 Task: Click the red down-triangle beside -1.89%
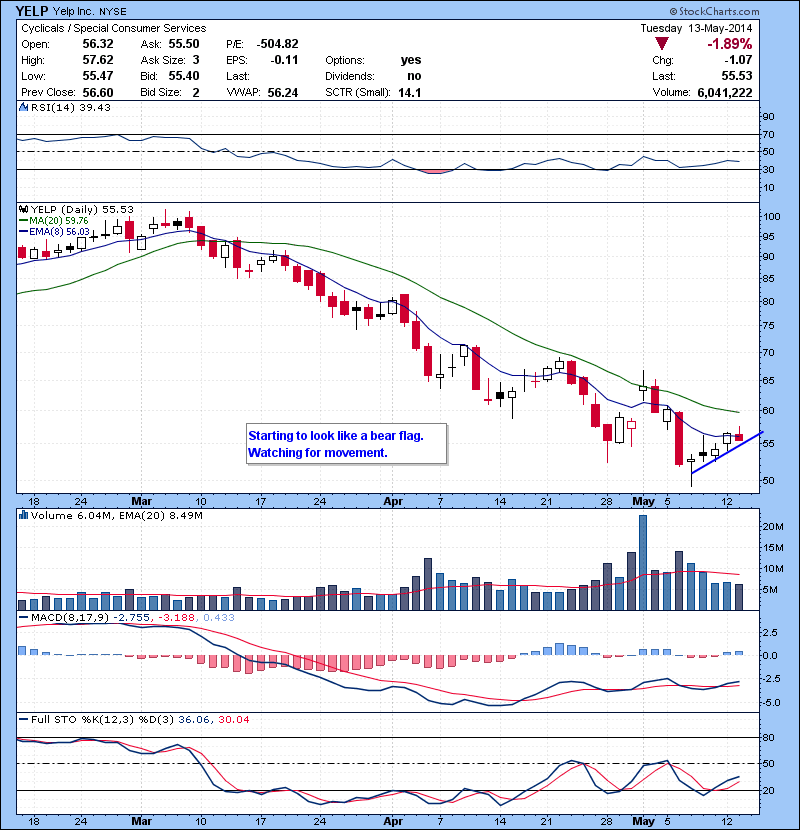661,43
